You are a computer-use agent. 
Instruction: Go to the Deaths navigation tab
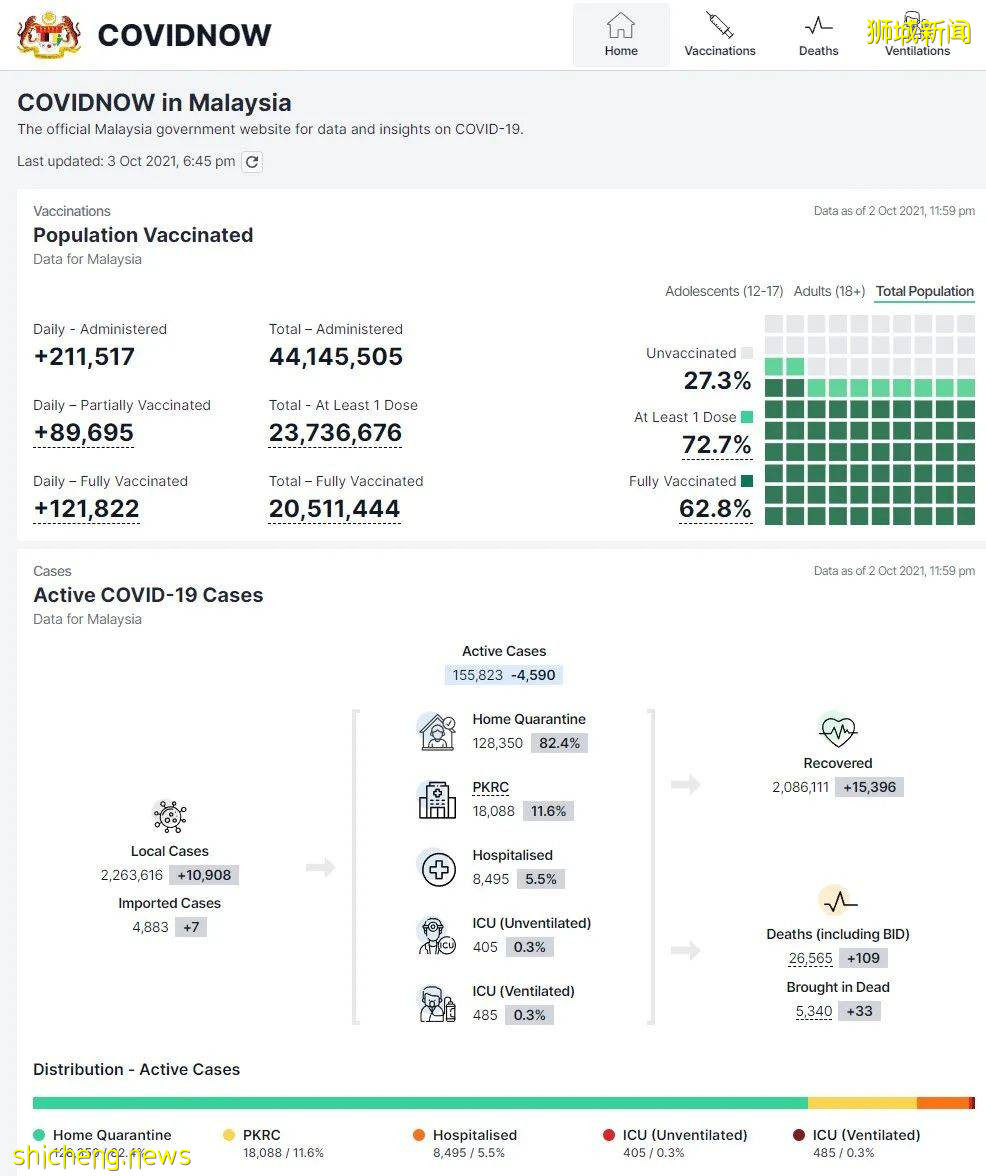click(x=818, y=35)
